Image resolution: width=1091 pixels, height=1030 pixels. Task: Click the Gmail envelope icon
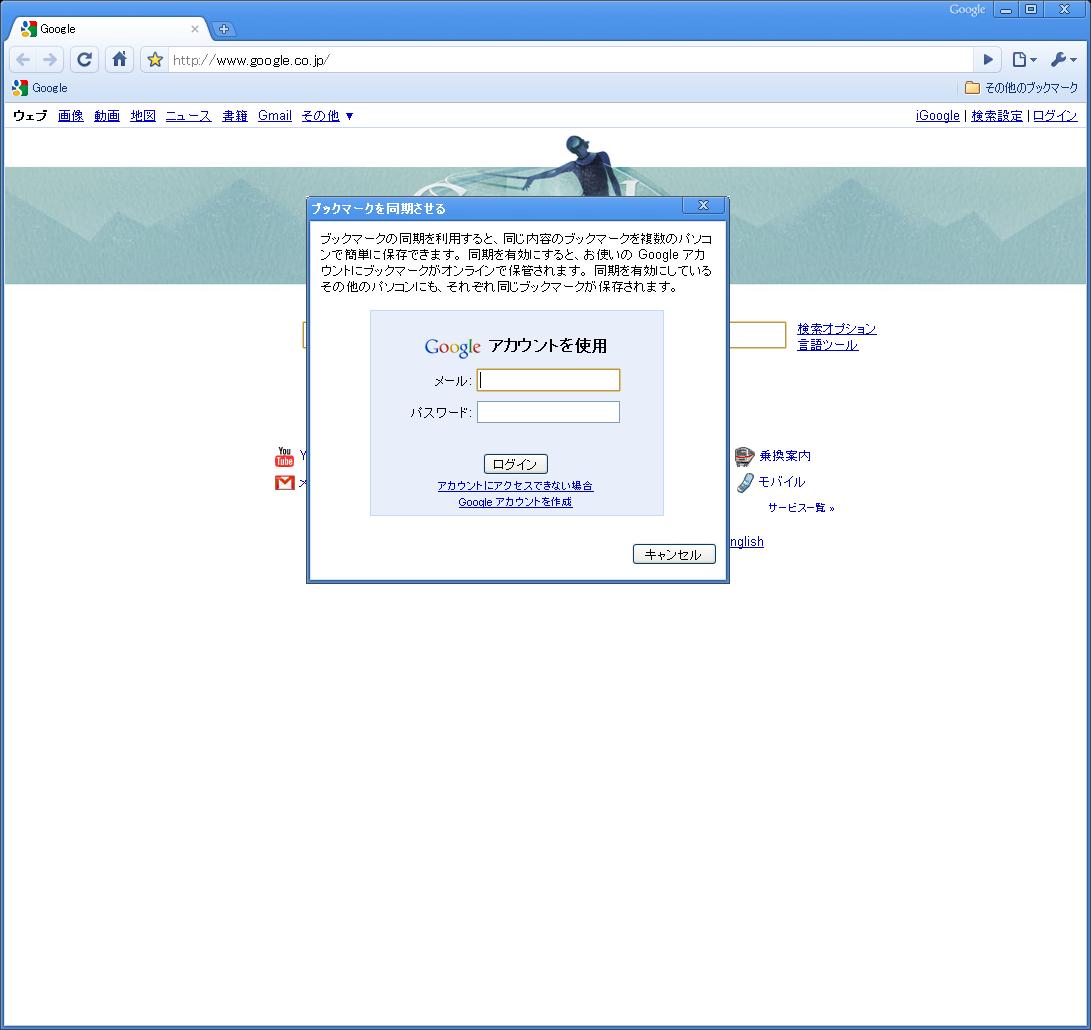(285, 482)
